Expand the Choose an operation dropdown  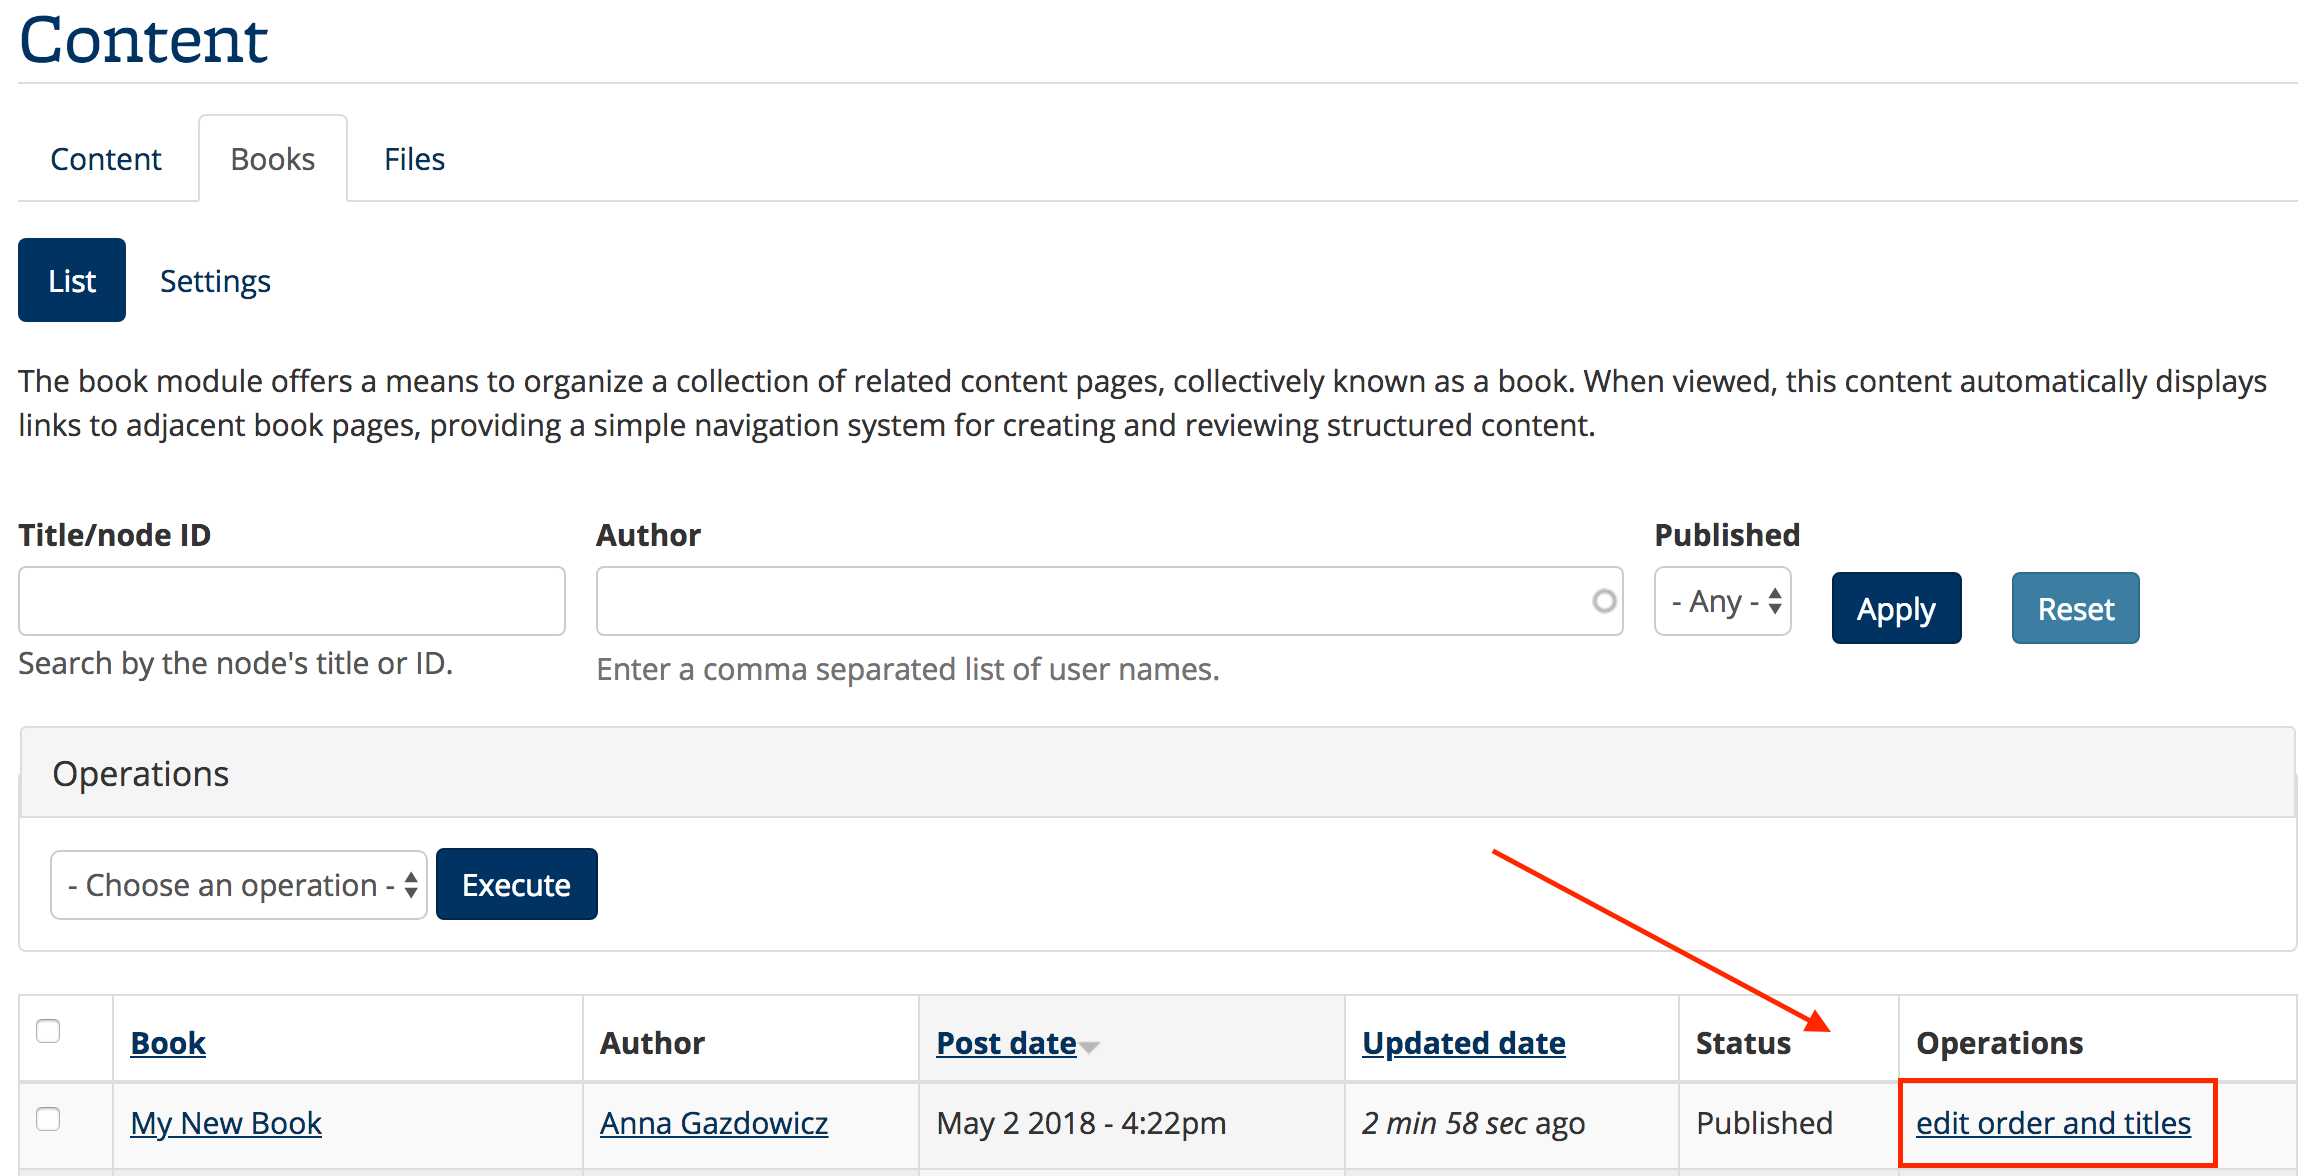point(239,885)
